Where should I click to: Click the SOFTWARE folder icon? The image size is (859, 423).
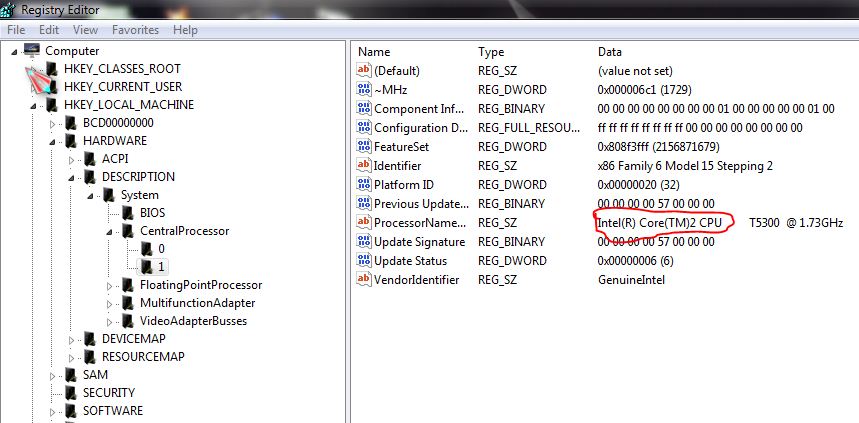click(x=70, y=410)
